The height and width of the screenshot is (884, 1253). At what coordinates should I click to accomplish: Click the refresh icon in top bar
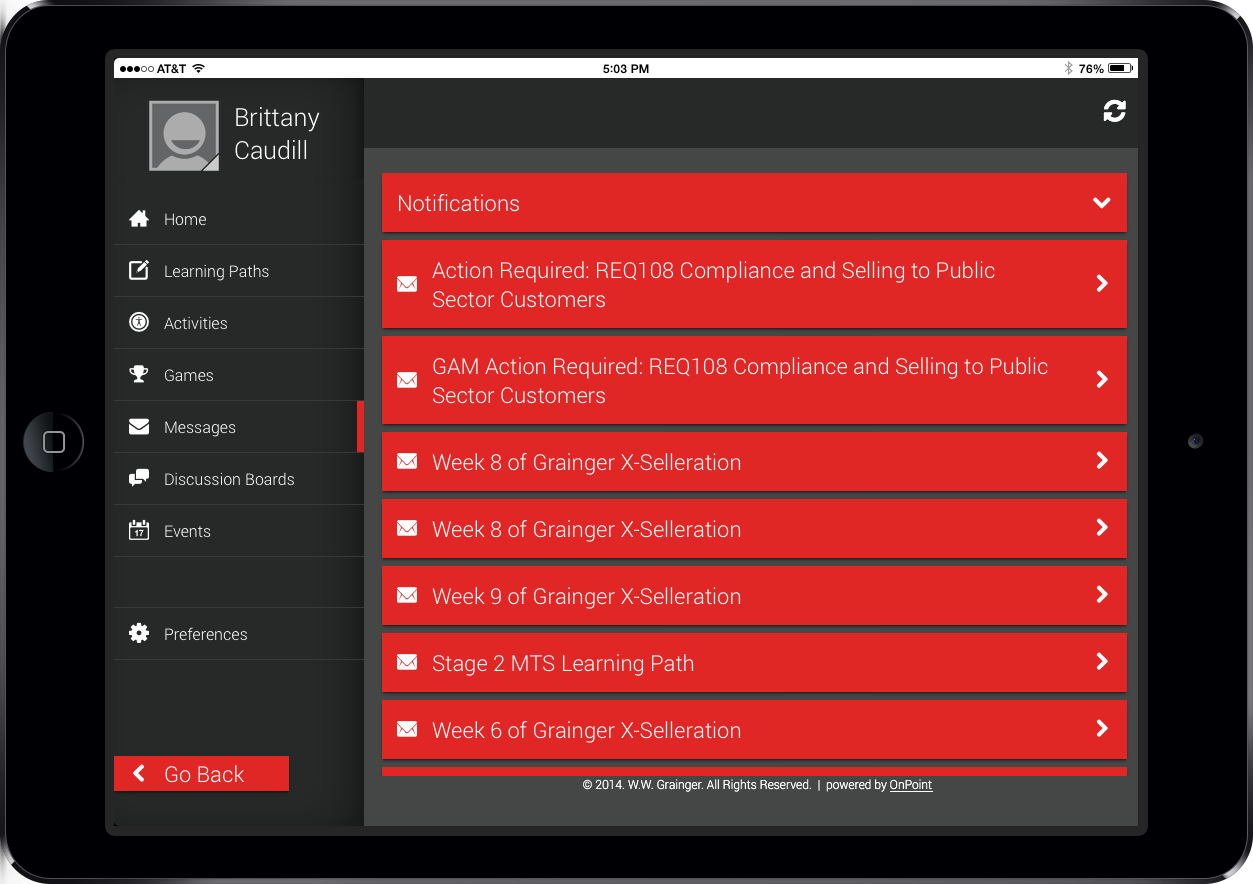(x=1114, y=111)
